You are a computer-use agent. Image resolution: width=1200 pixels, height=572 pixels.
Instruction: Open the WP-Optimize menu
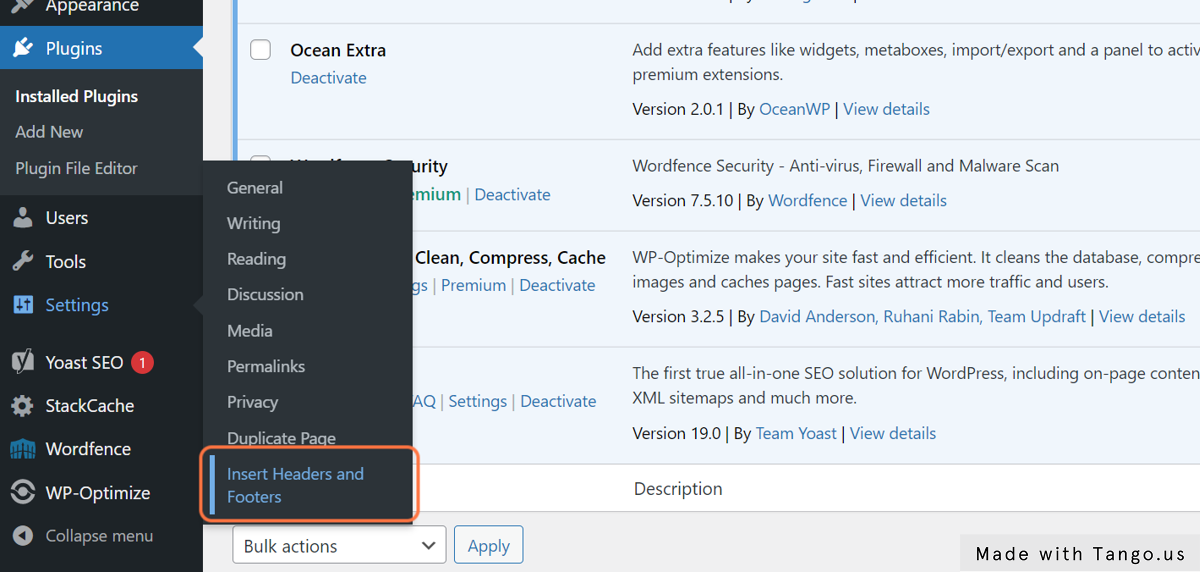[98, 493]
